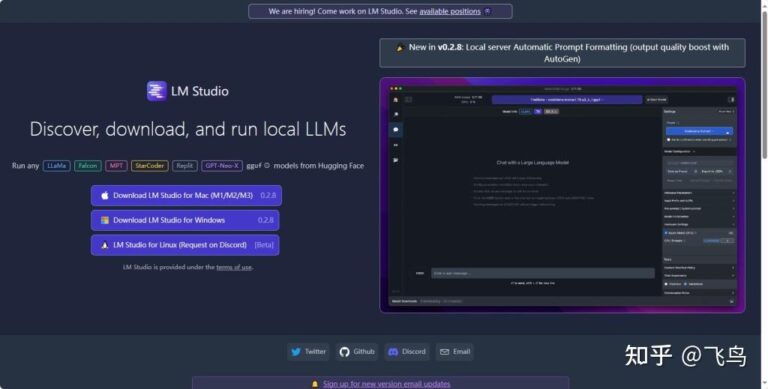Open LM Studio for Linux Discord request
Viewport: 768px width, 389px height.
coord(185,245)
